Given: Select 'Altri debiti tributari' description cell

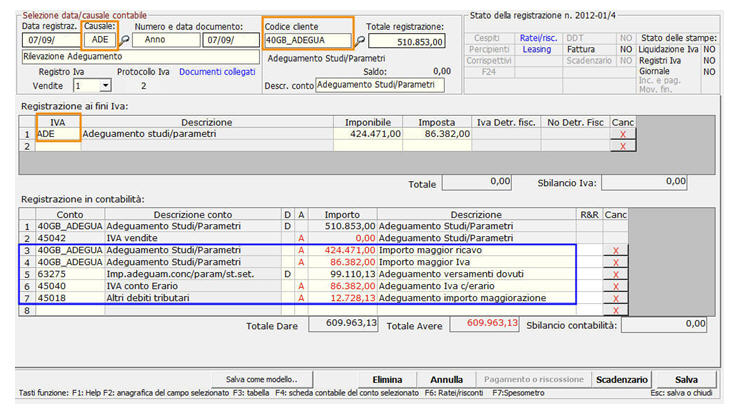Looking at the screenshot, I should point(193,298).
